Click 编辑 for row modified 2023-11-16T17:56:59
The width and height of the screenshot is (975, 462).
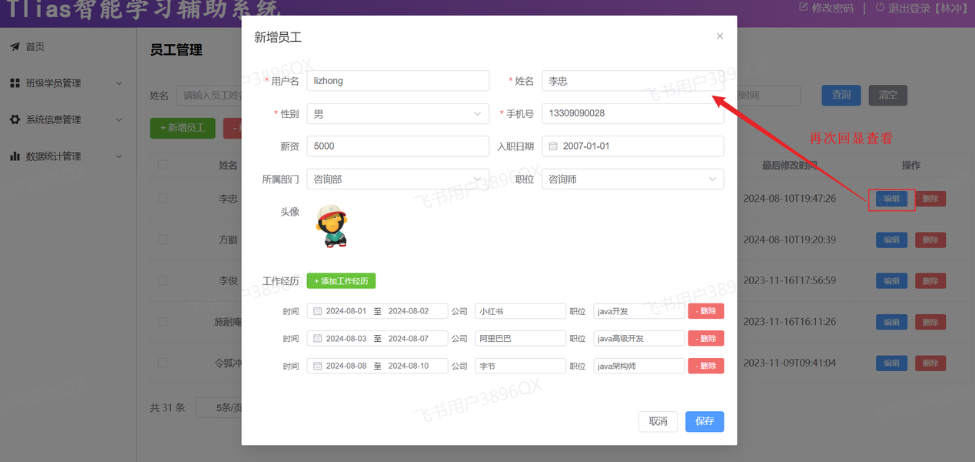(x=892, y=280)
